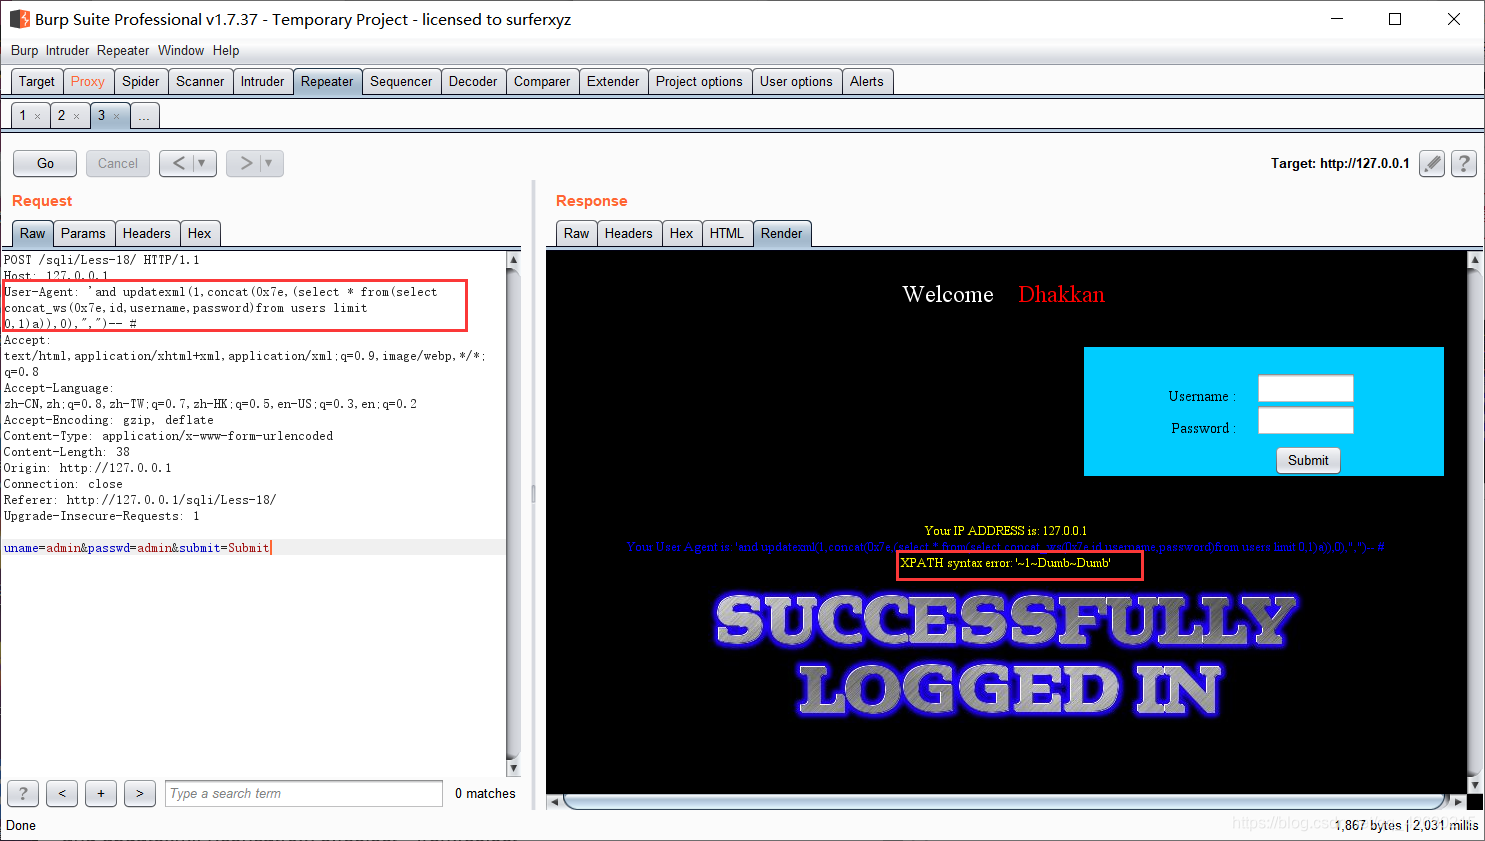Open the Repeater help question mark icon
1485x841 pixels.
pos(1464,163)
